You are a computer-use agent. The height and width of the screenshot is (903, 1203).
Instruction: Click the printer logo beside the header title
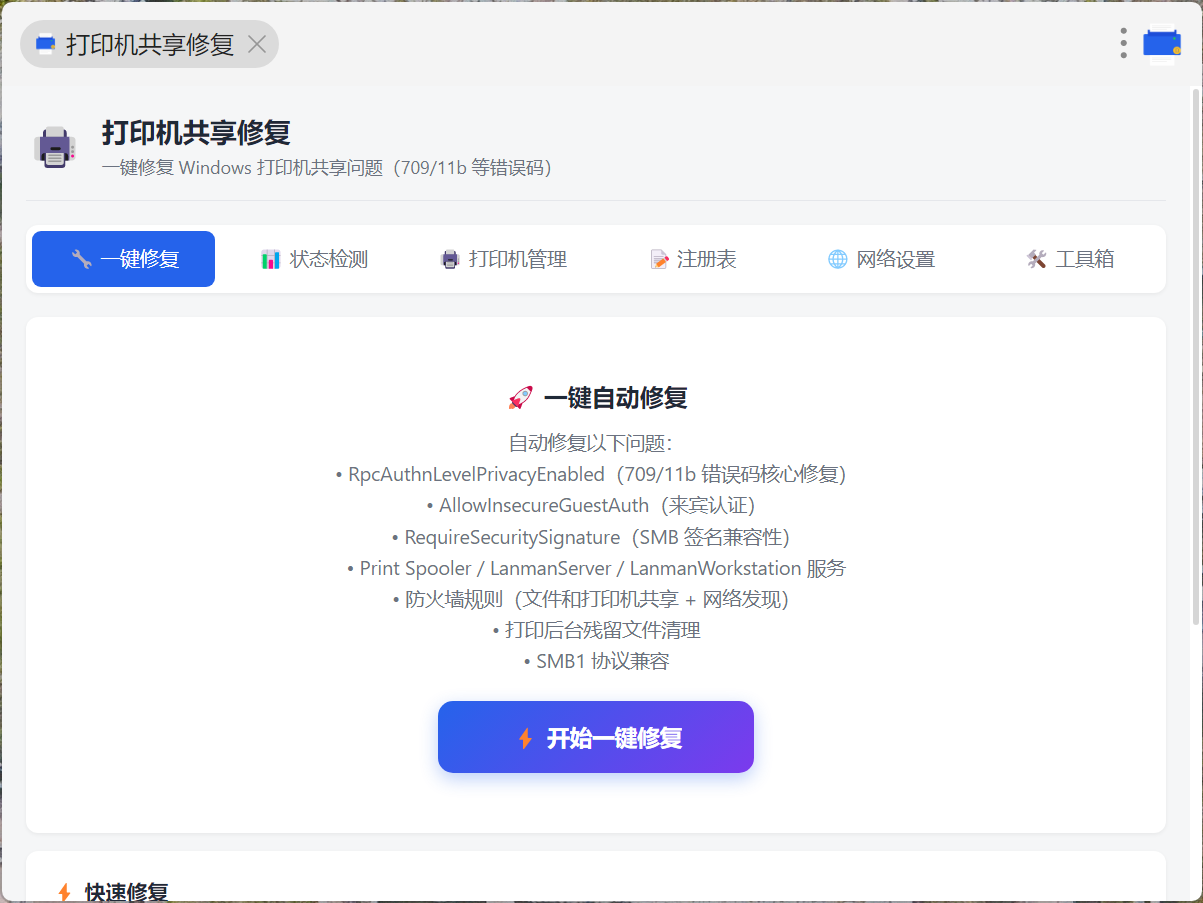(55, 148)
